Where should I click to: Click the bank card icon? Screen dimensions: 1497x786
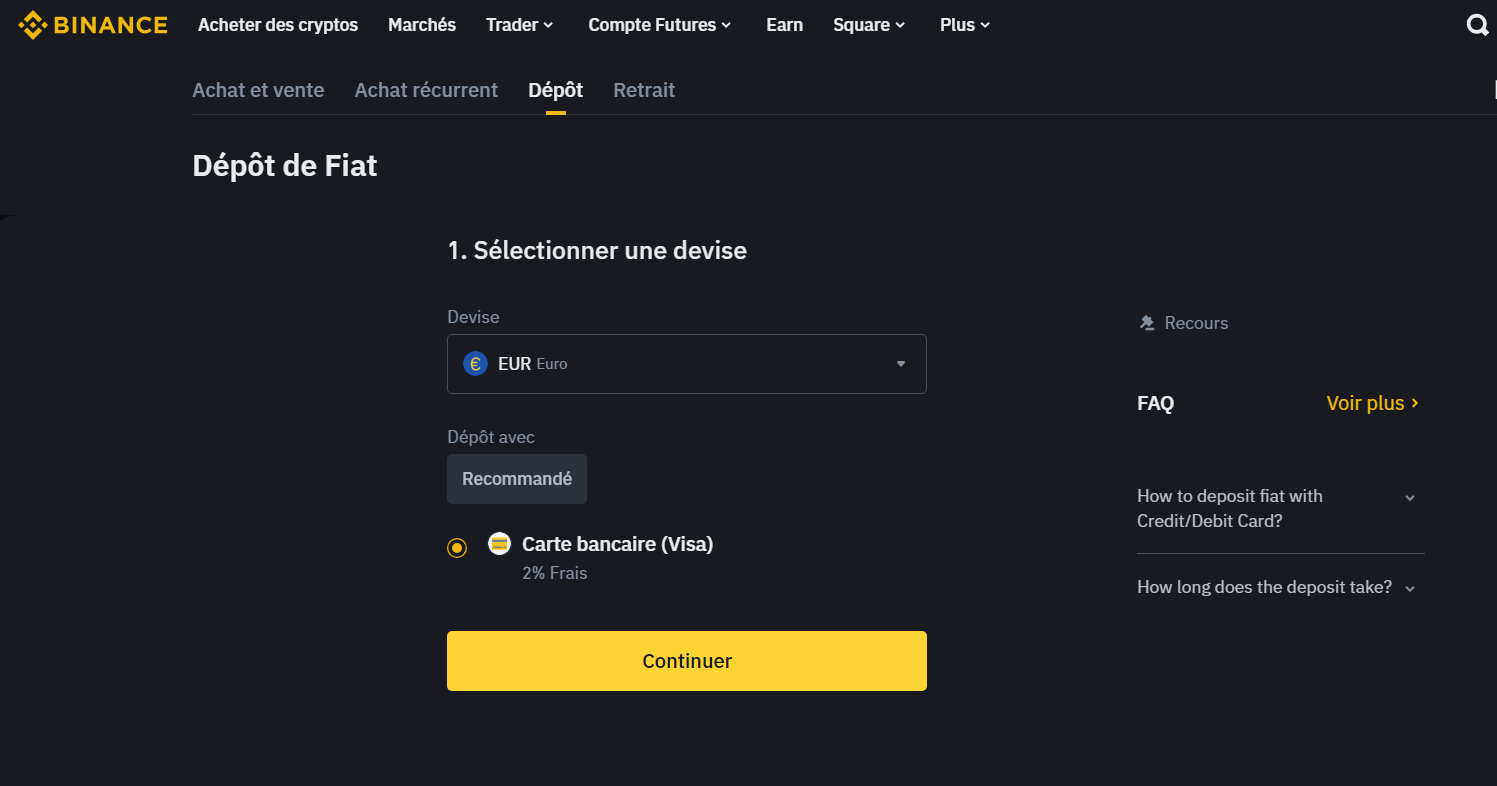[x=499, y=544]
